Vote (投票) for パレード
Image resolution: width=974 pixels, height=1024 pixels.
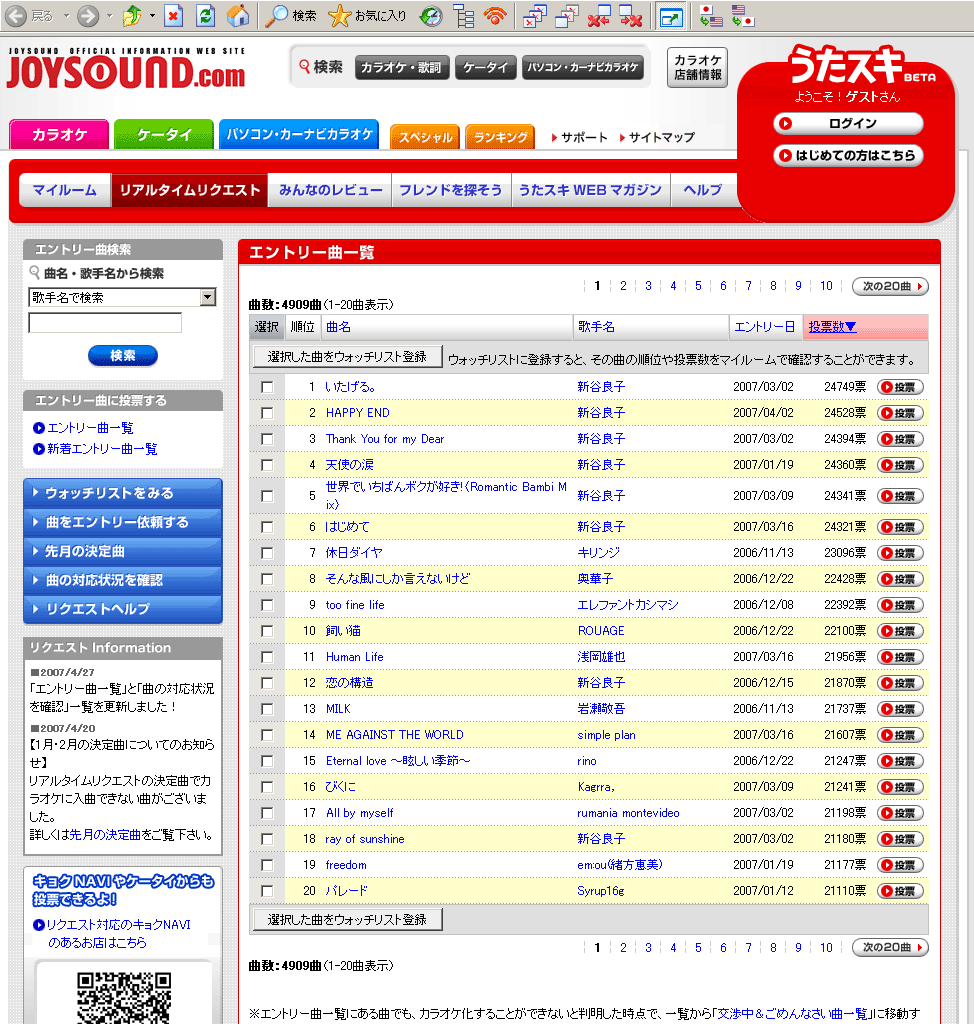900,891
